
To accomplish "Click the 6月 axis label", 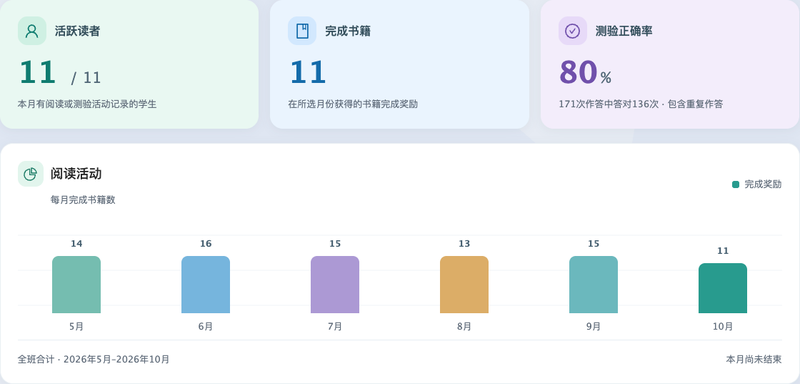I will coord(206,327).
